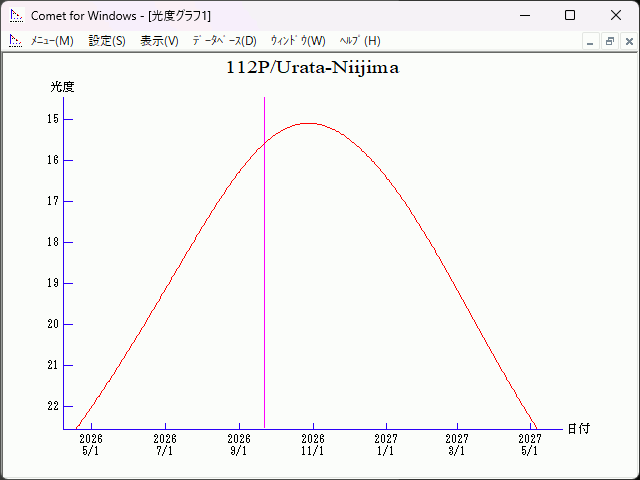The height and width of the screenshot is (480, 640).
Task: Click the peak of the red light curve
Action: point(309,123)
